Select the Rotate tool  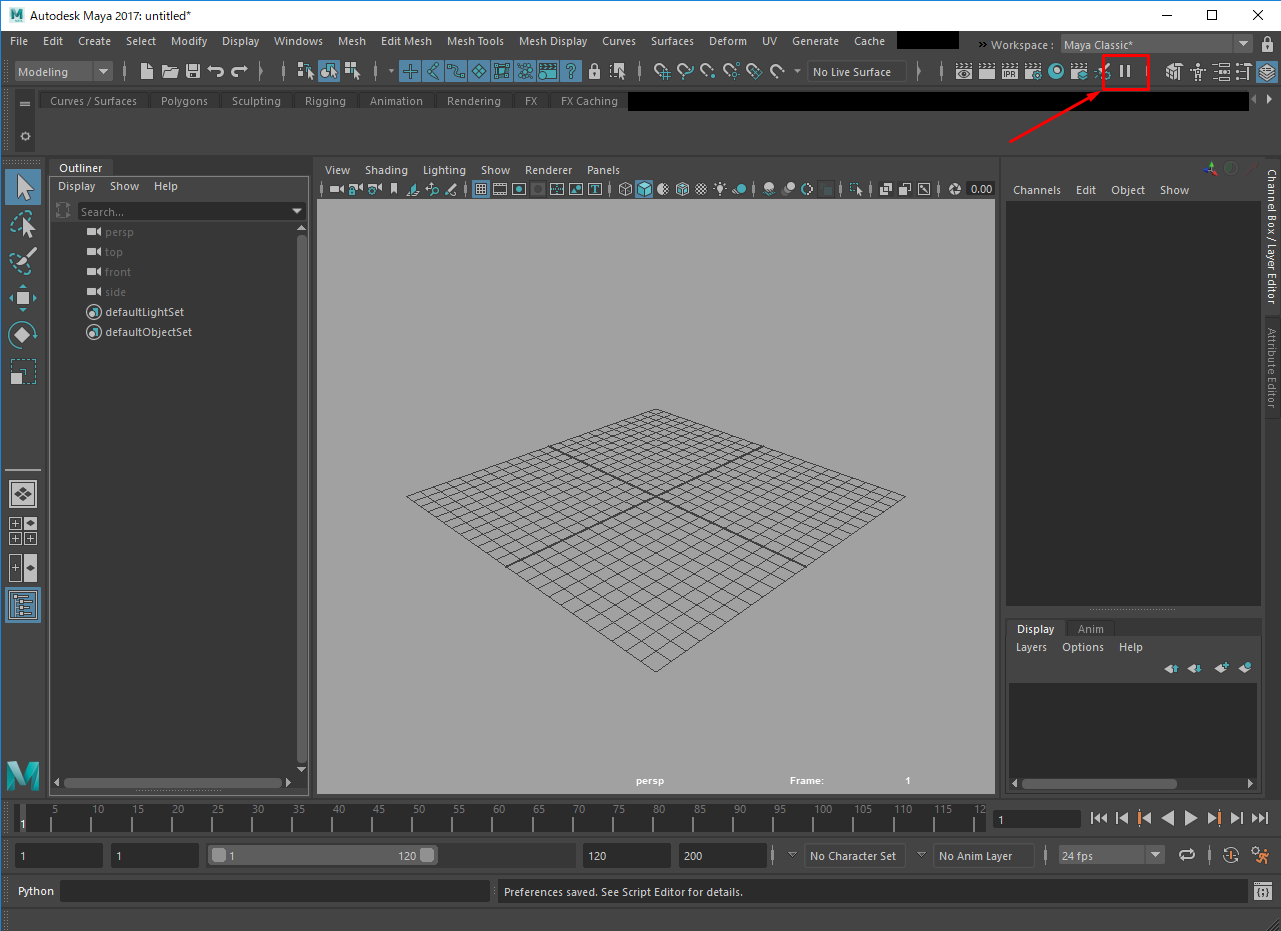(23, 335)
